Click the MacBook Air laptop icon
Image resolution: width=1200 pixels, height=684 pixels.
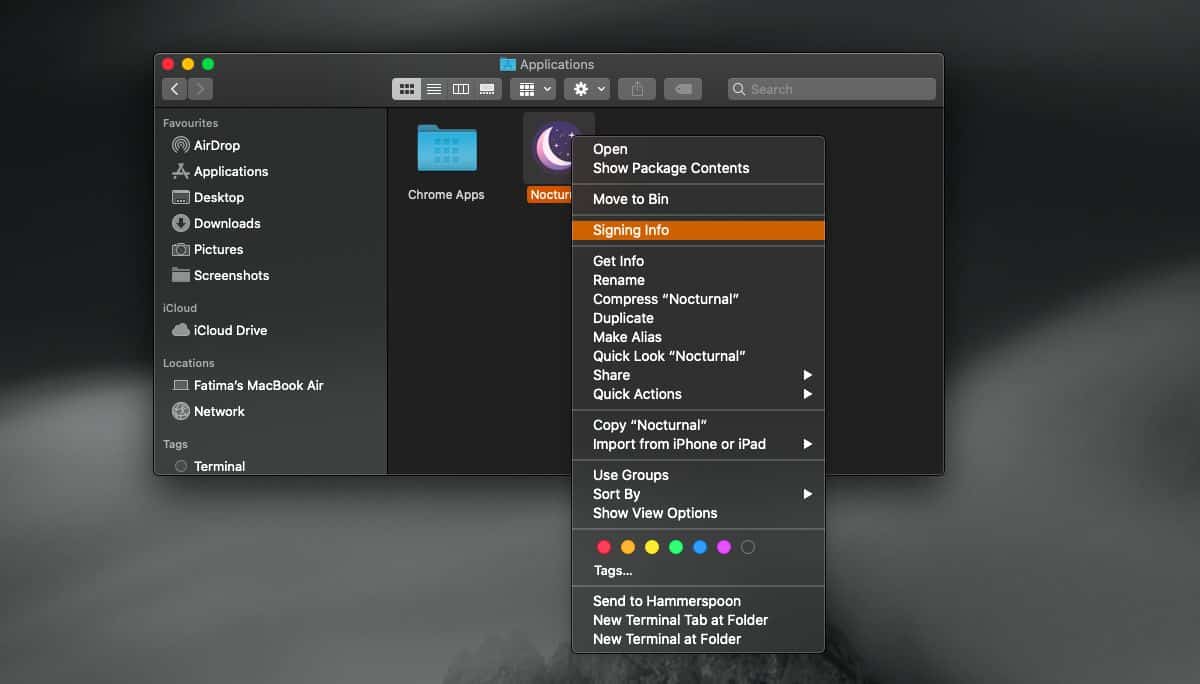tap(181, 385)
